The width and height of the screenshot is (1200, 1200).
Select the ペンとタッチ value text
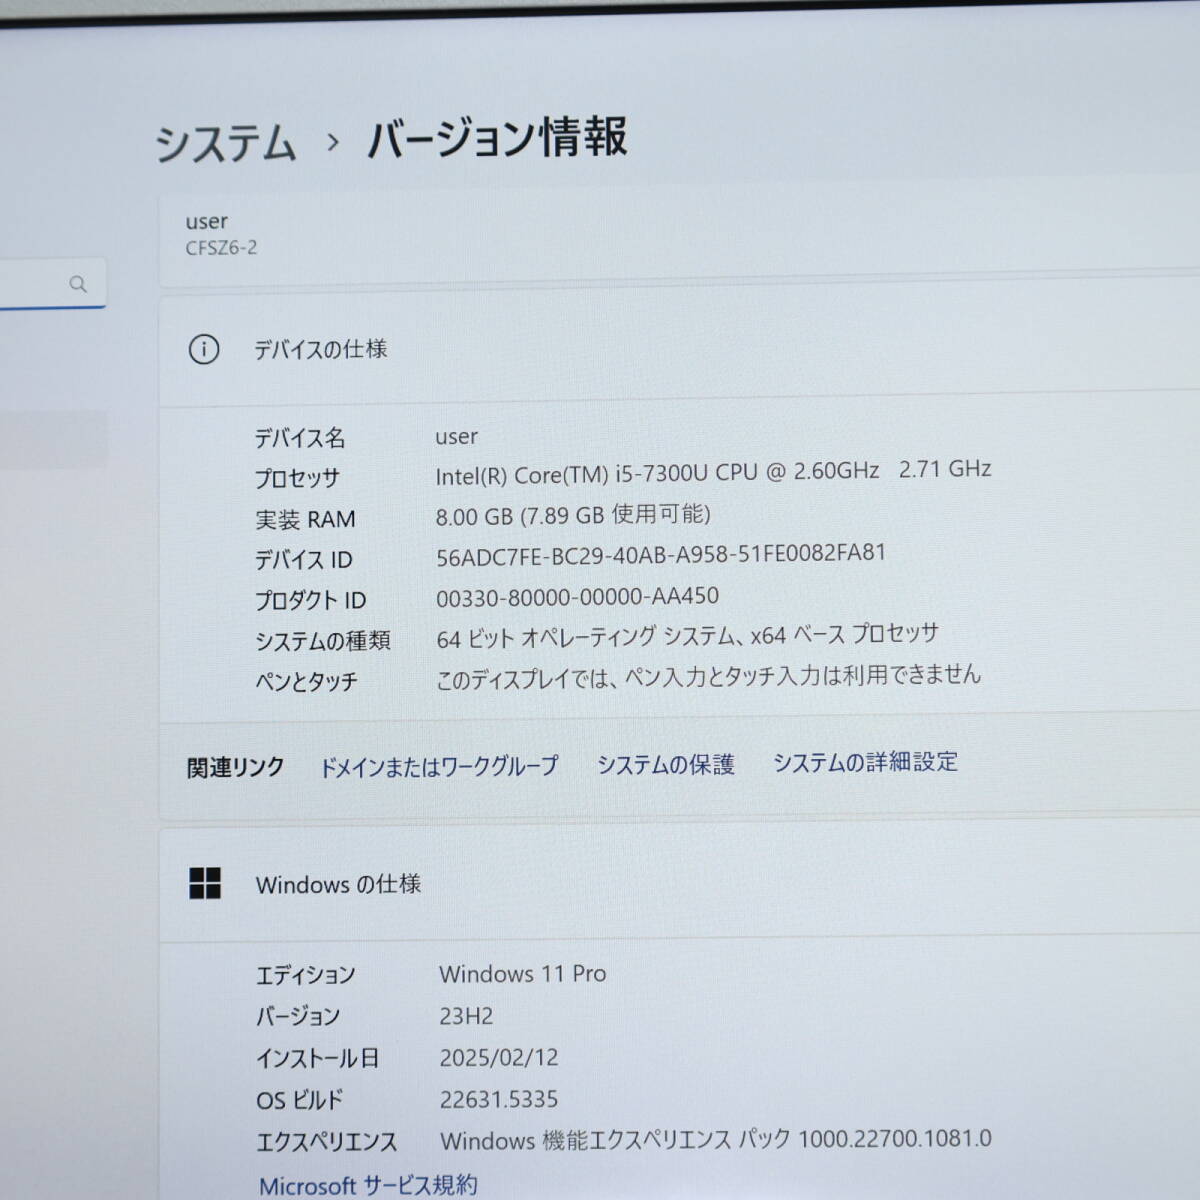click(x=708, y=677)
